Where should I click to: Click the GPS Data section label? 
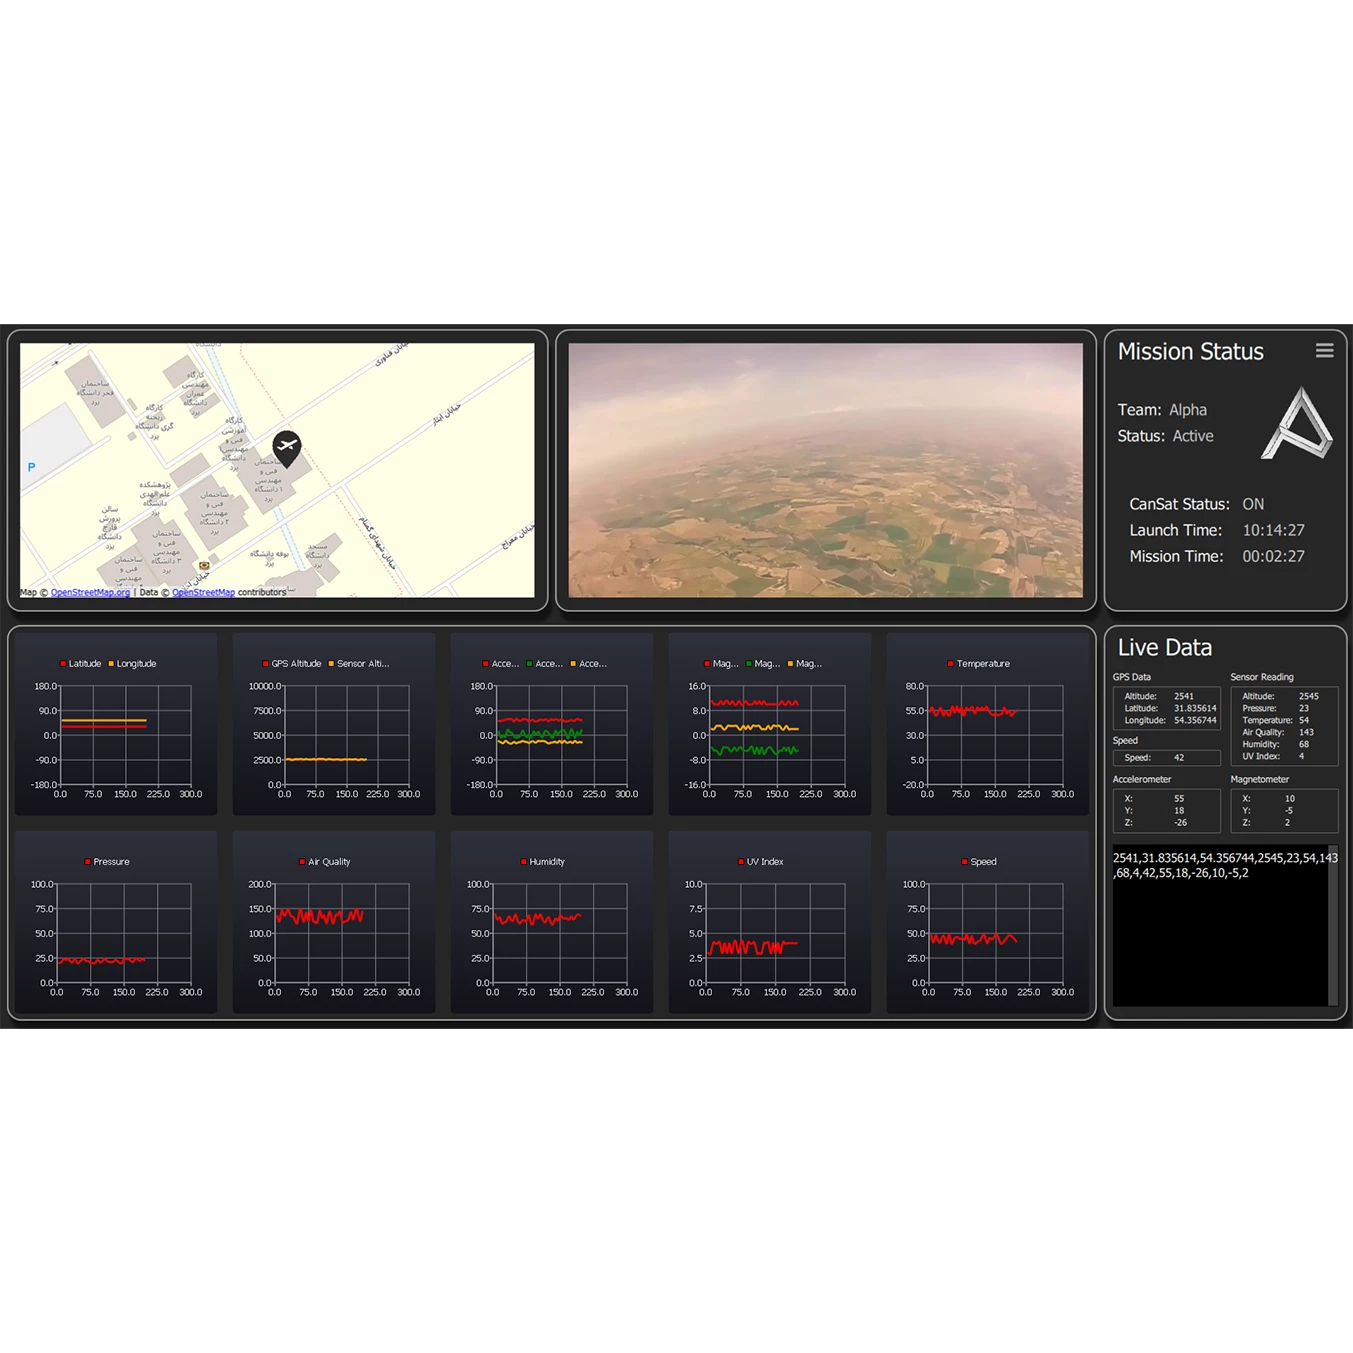[x=1132, y=677]
